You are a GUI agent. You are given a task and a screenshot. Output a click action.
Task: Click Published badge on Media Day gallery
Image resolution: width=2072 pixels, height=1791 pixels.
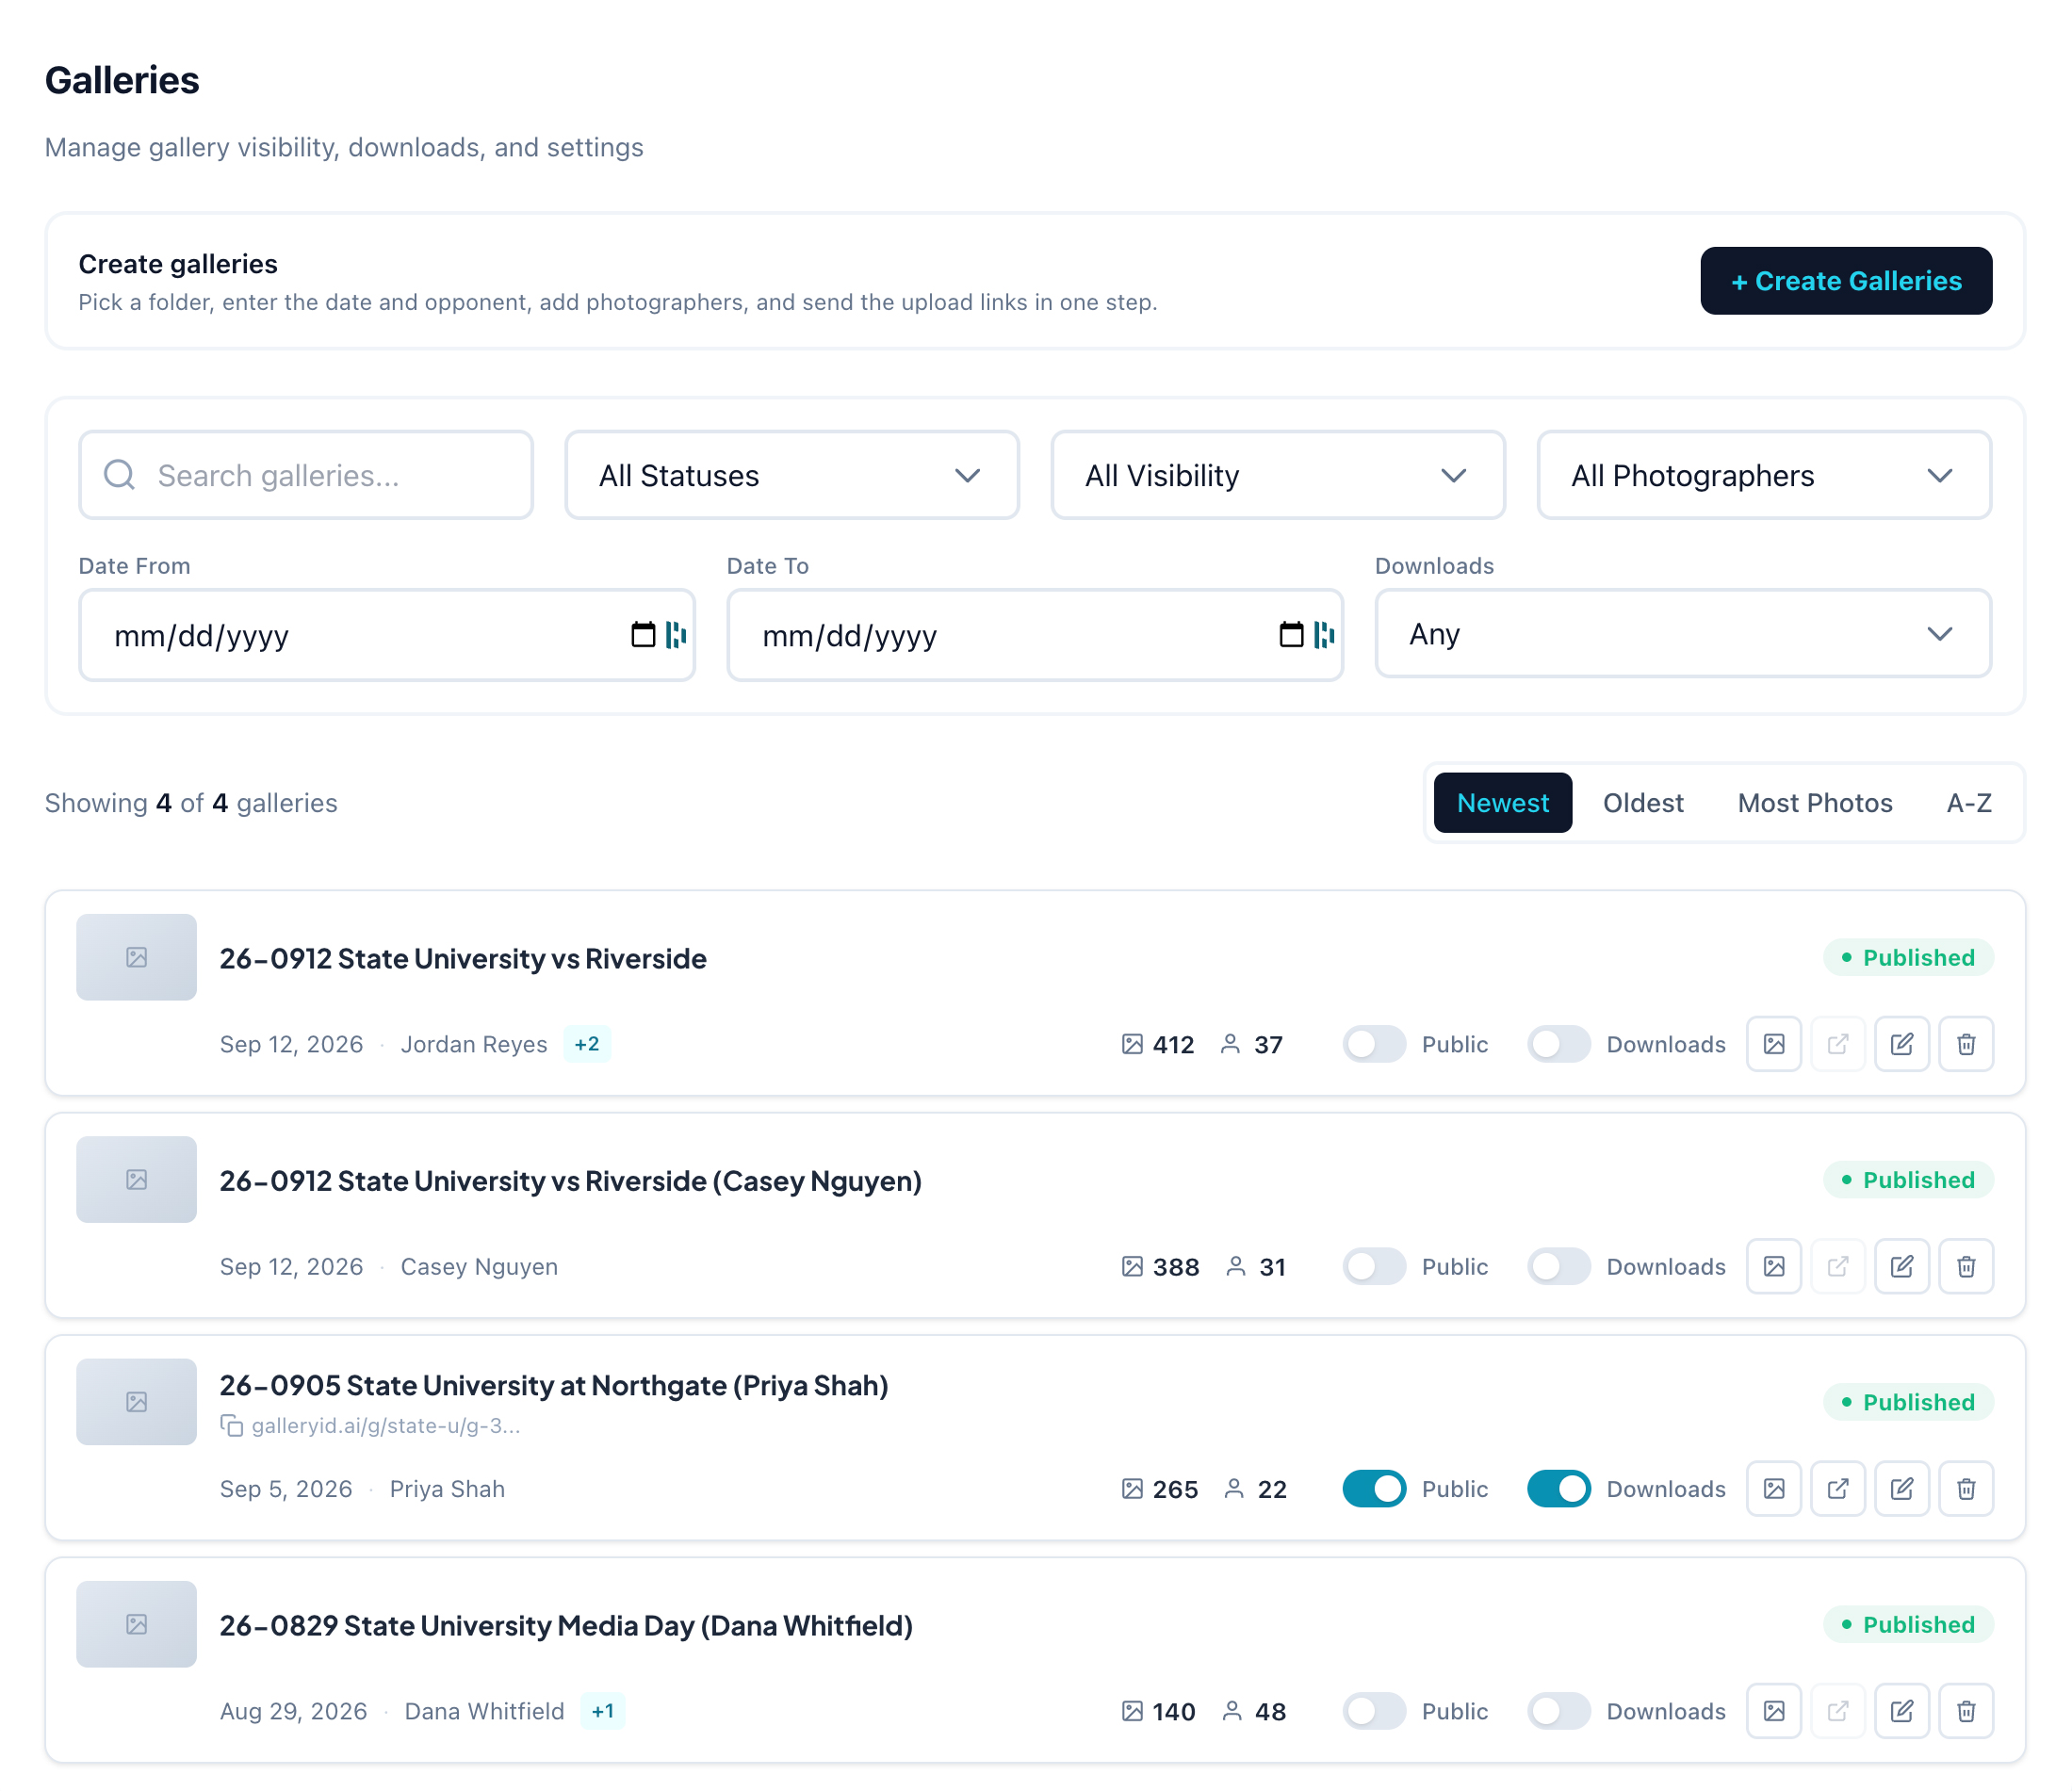pyautogui.click(x=1908, y=1624)
